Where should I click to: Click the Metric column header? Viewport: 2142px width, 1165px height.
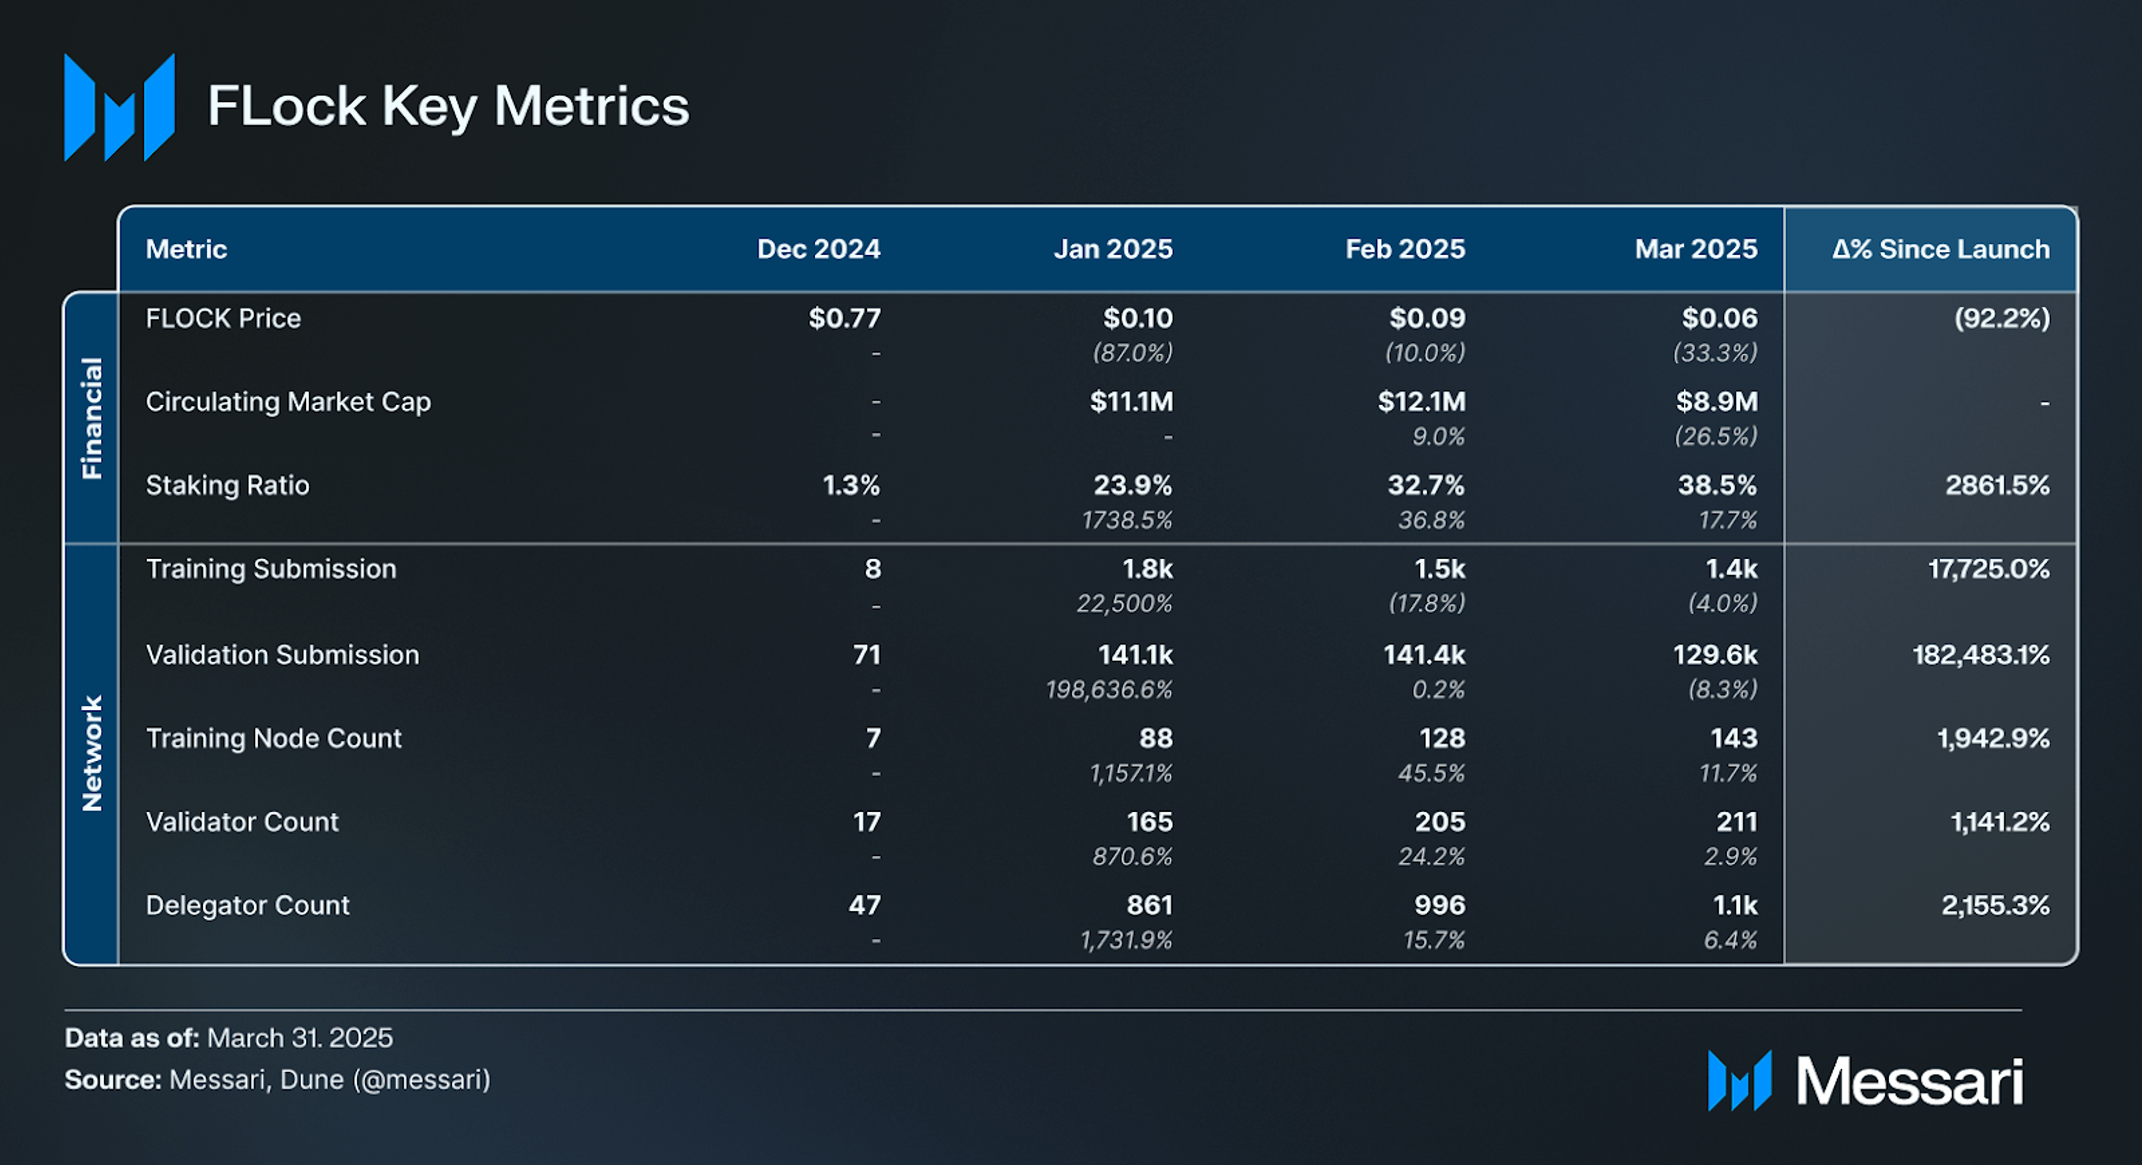click(186, 249)
